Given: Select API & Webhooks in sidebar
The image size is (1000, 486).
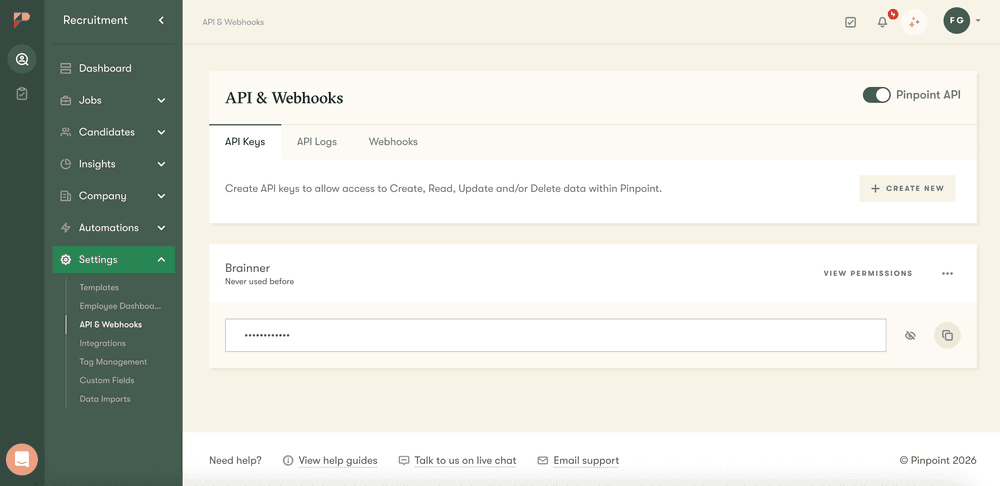Looking at the screenshot, I should [x=111, y=325].
